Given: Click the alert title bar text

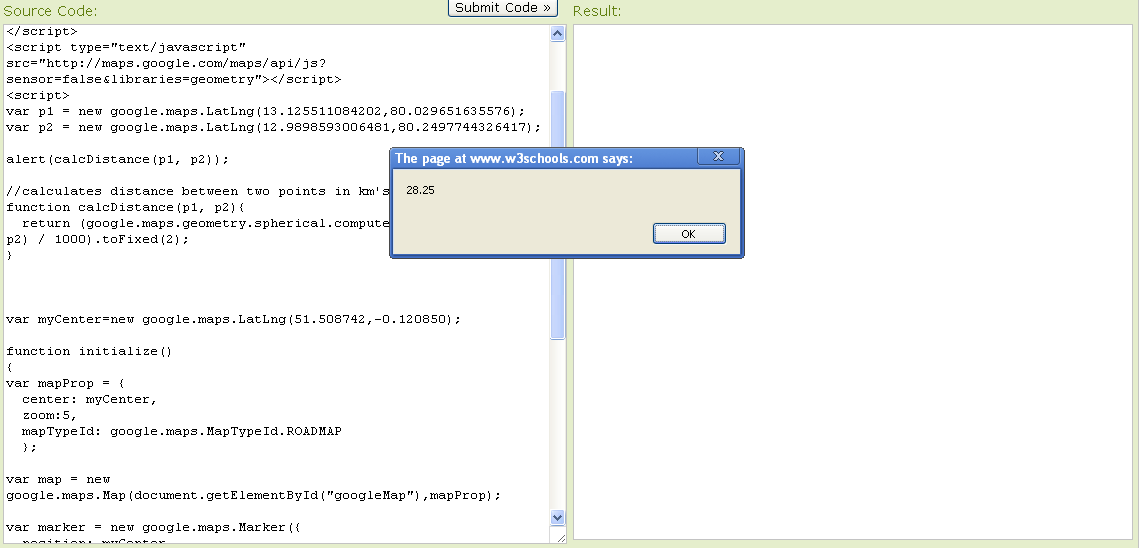Looking at the screenshot, I should tap(514, 158).
